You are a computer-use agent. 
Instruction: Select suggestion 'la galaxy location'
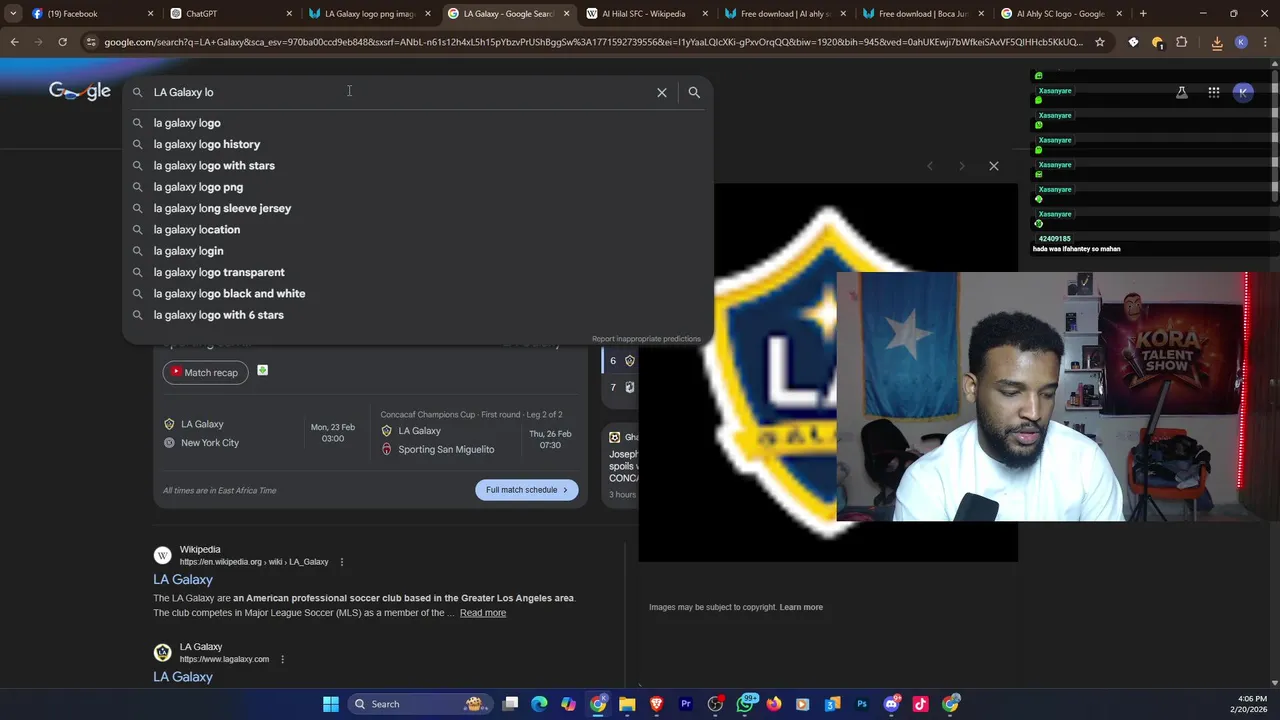point(418,230)
